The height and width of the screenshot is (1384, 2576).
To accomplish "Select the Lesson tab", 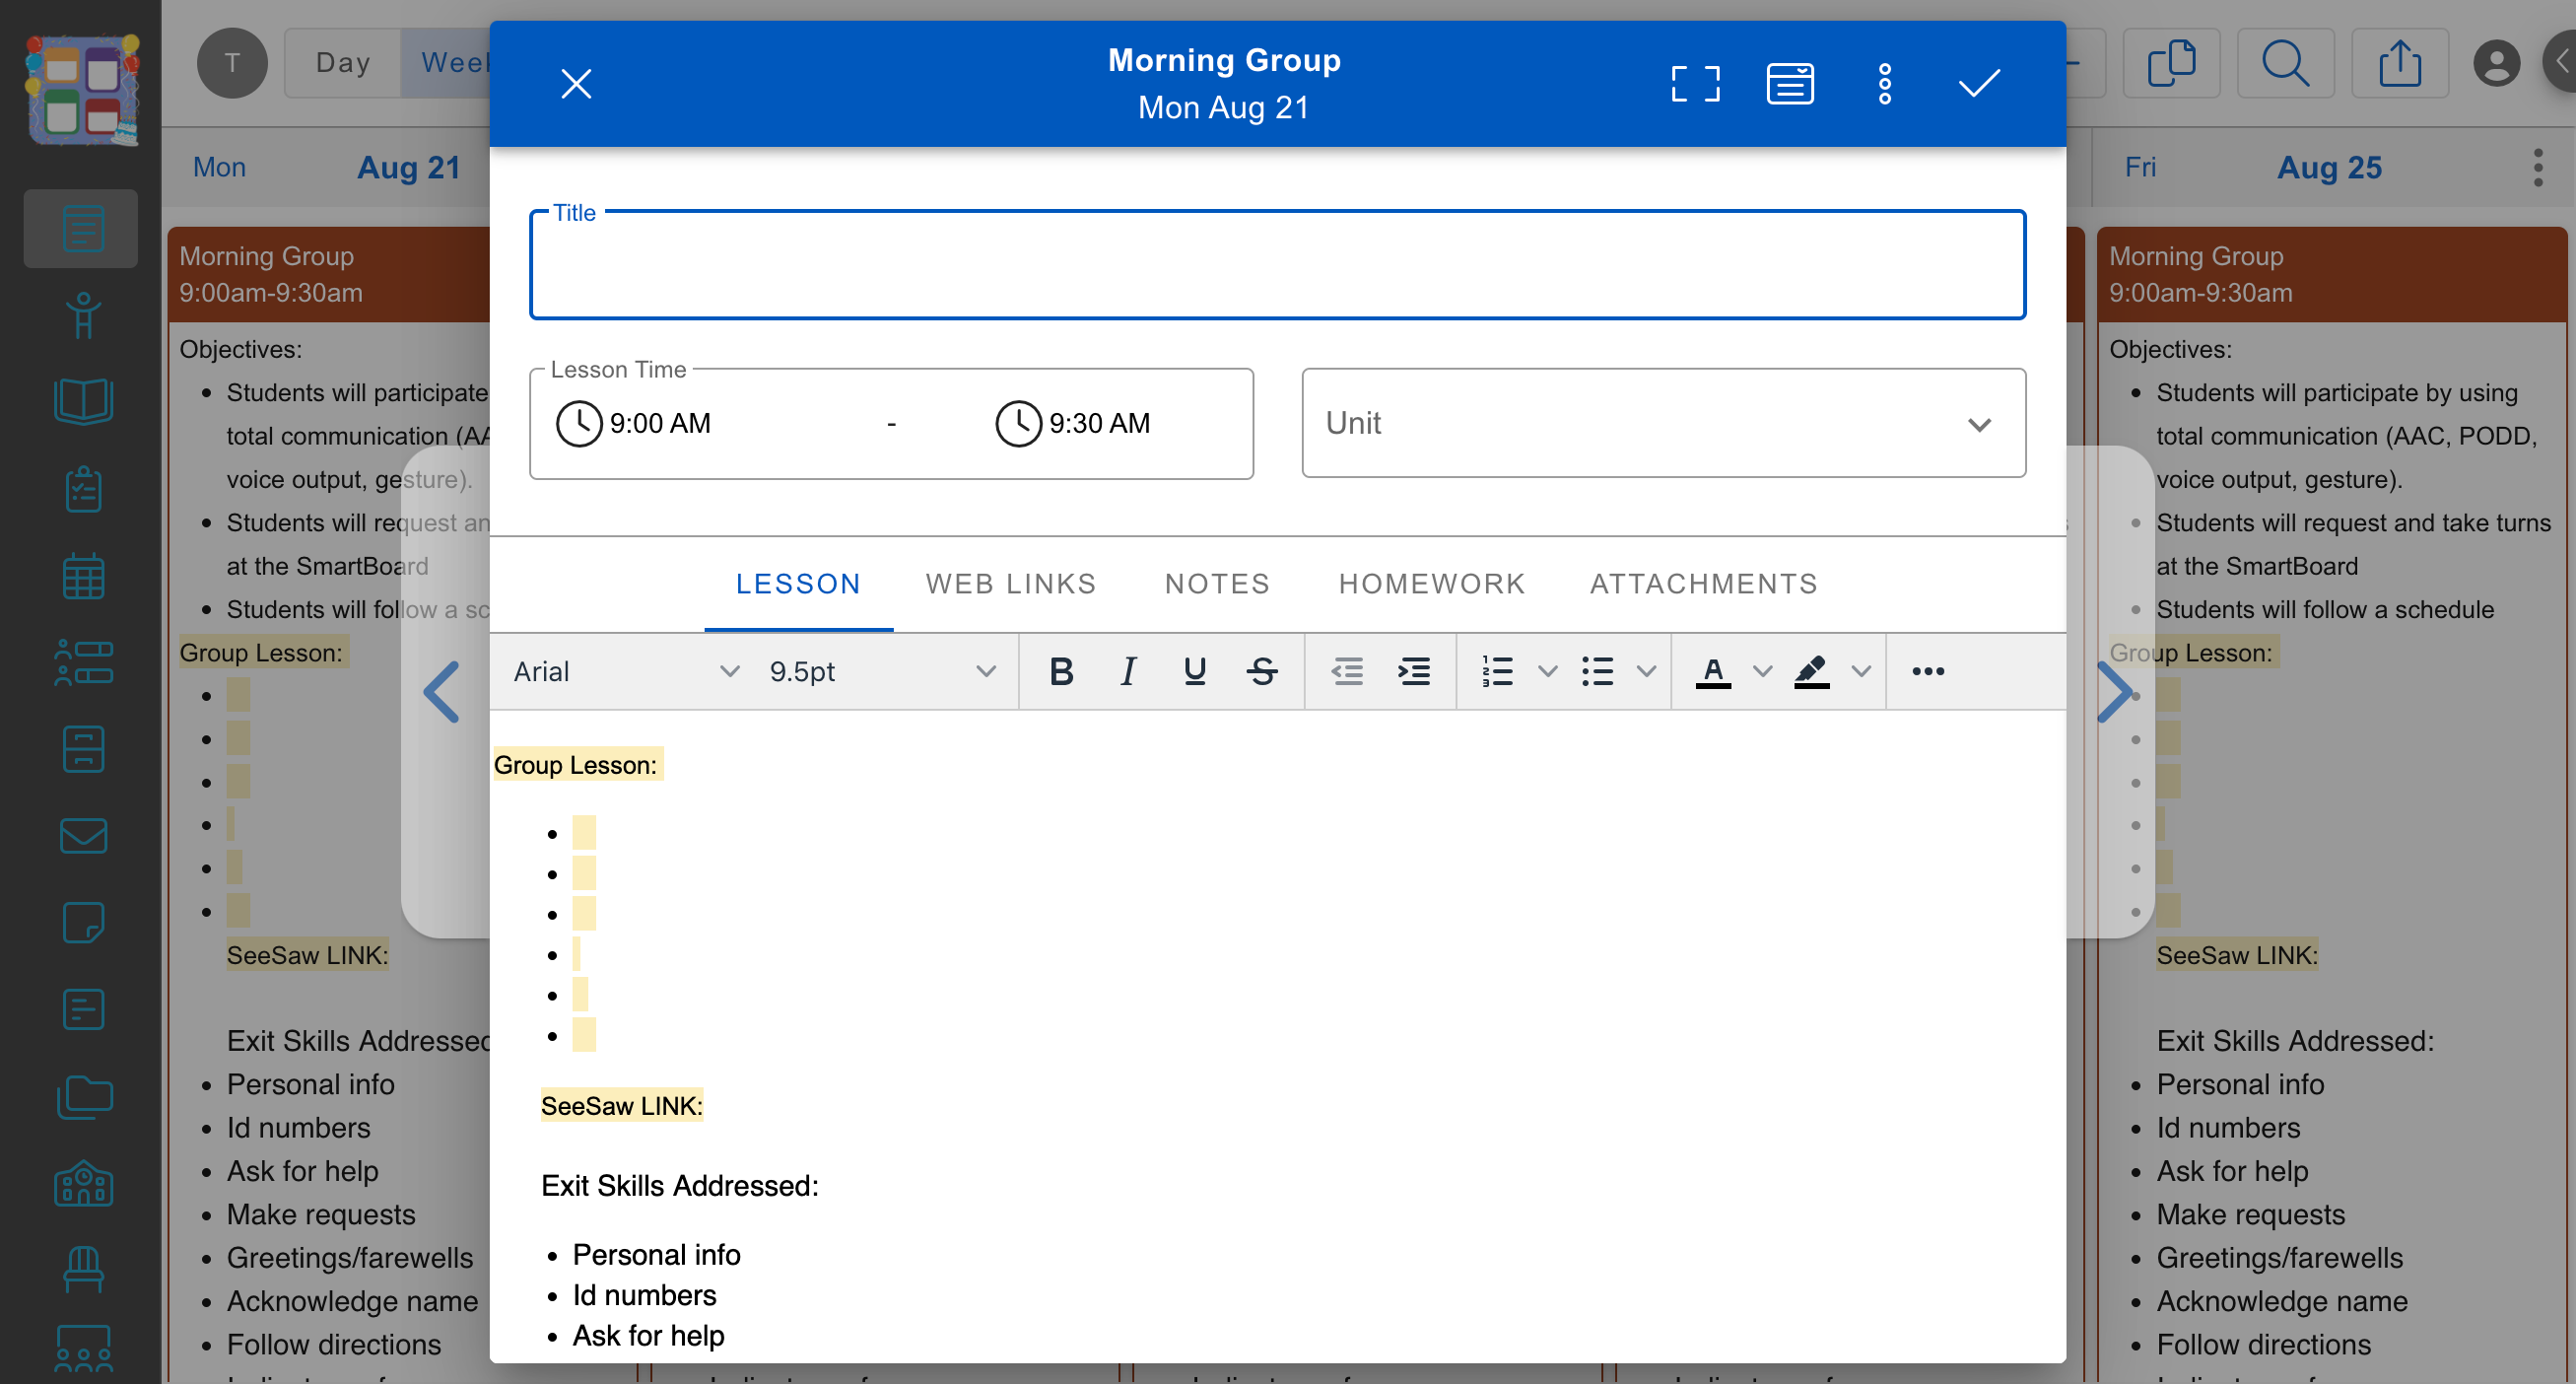I will 798,584.
